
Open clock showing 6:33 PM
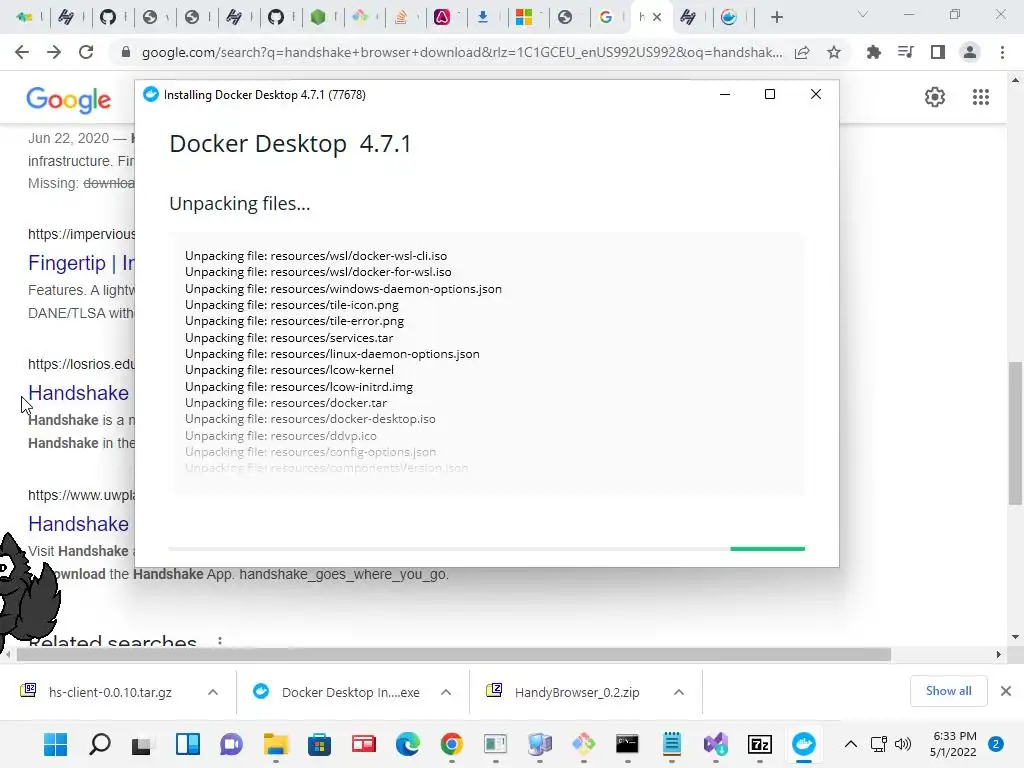pyautogui.click(x=953, y=744)
